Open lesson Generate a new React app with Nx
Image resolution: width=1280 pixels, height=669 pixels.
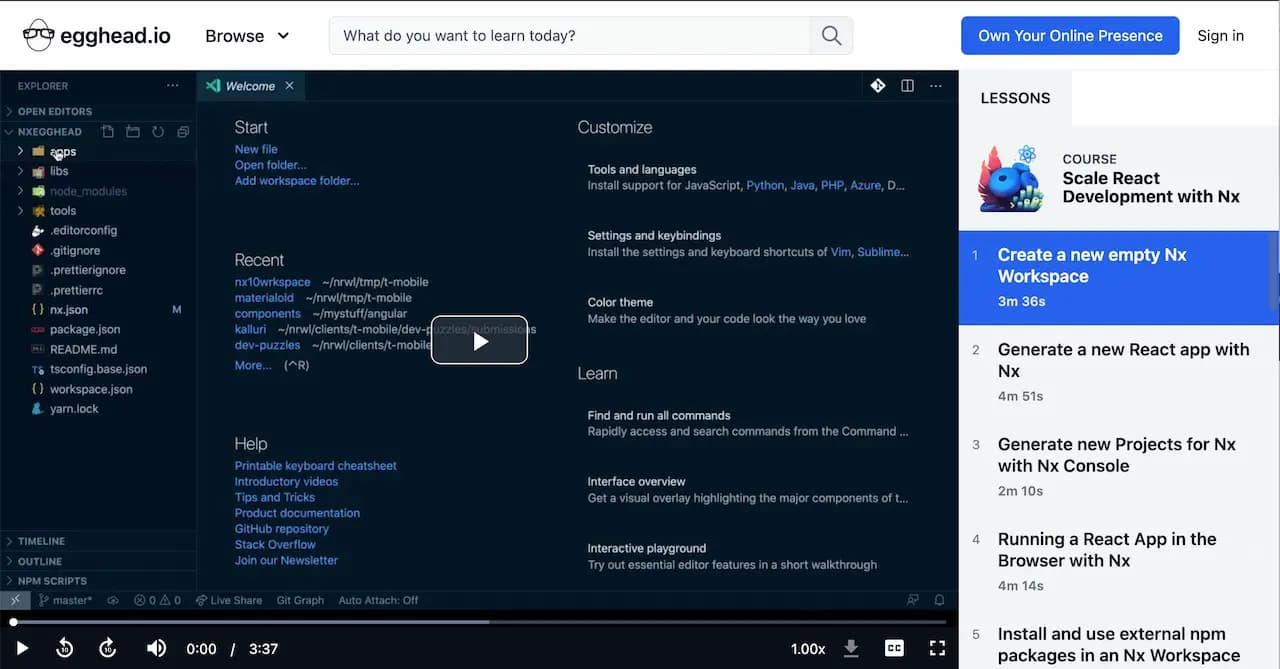tap(1118, 372)
